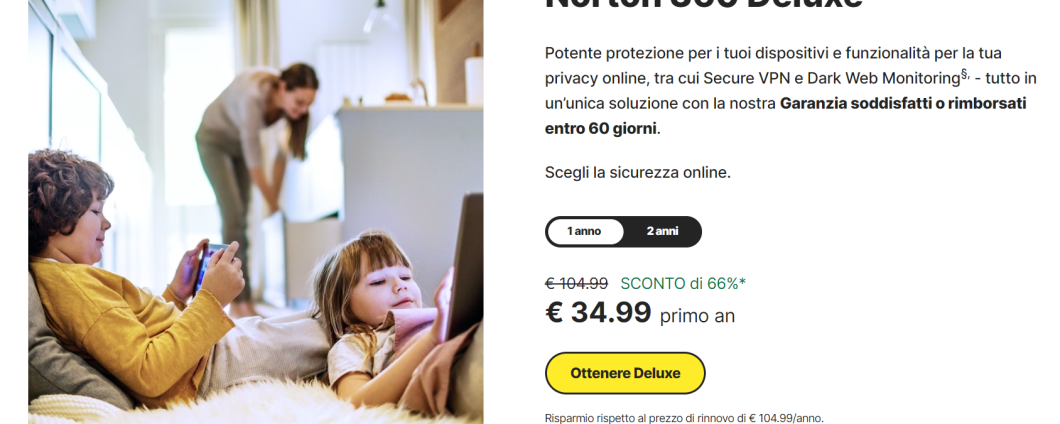Click the € 34.99 price
The width and height of the screenshot is (1060, 424).
pyautogui.click(x=598, y=313)
